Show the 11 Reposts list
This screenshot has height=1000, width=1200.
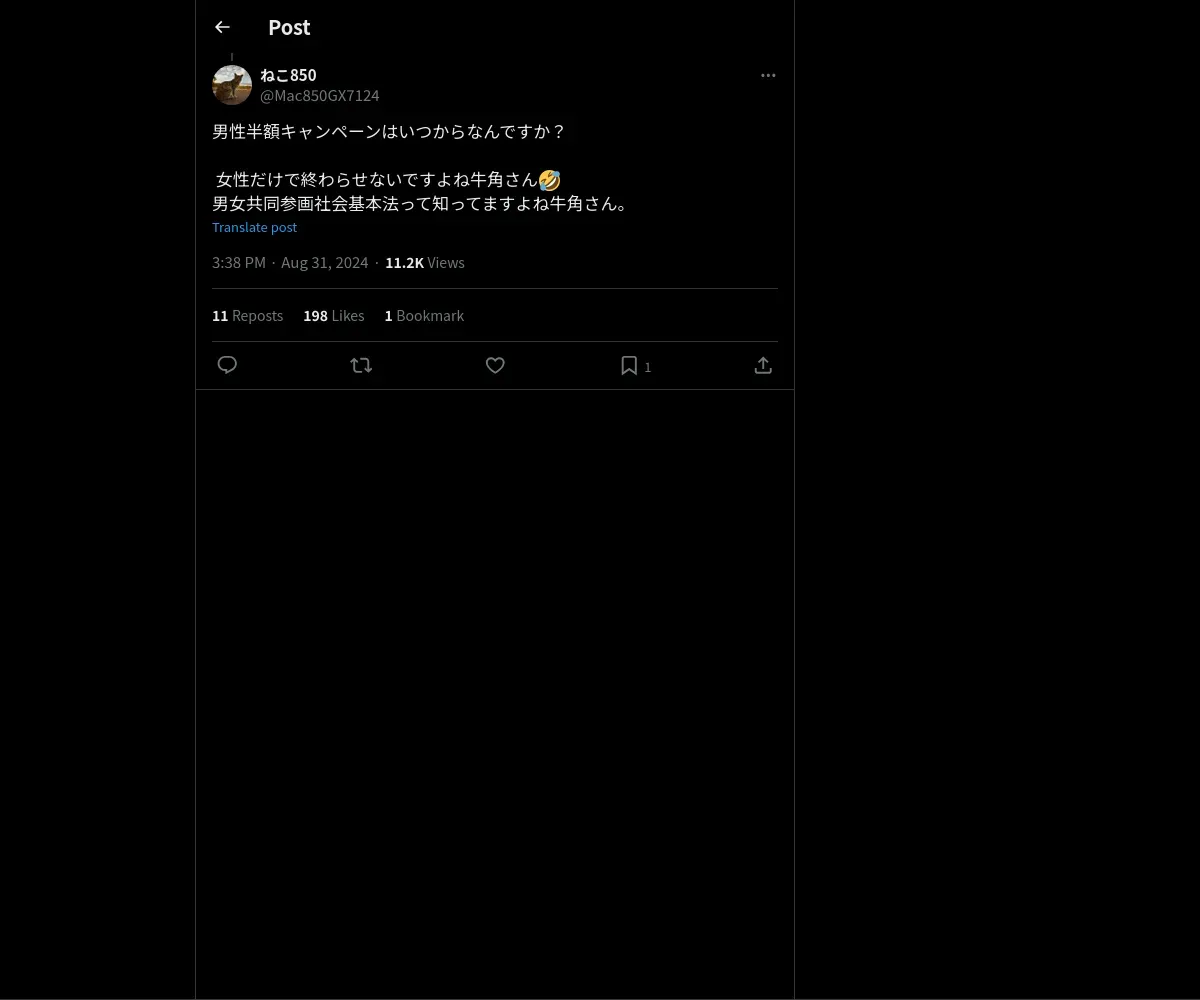(247, 315)
